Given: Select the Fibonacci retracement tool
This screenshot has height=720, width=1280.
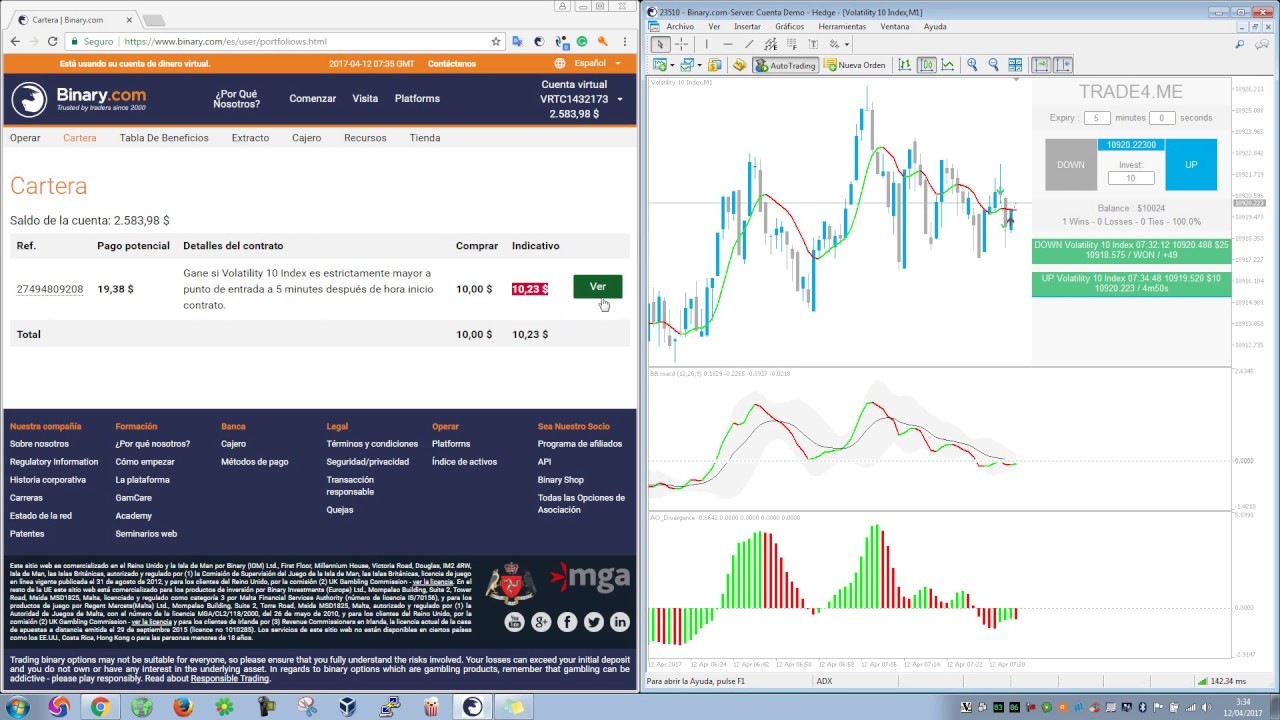Looking at the screenshot, I should (791, 44).
